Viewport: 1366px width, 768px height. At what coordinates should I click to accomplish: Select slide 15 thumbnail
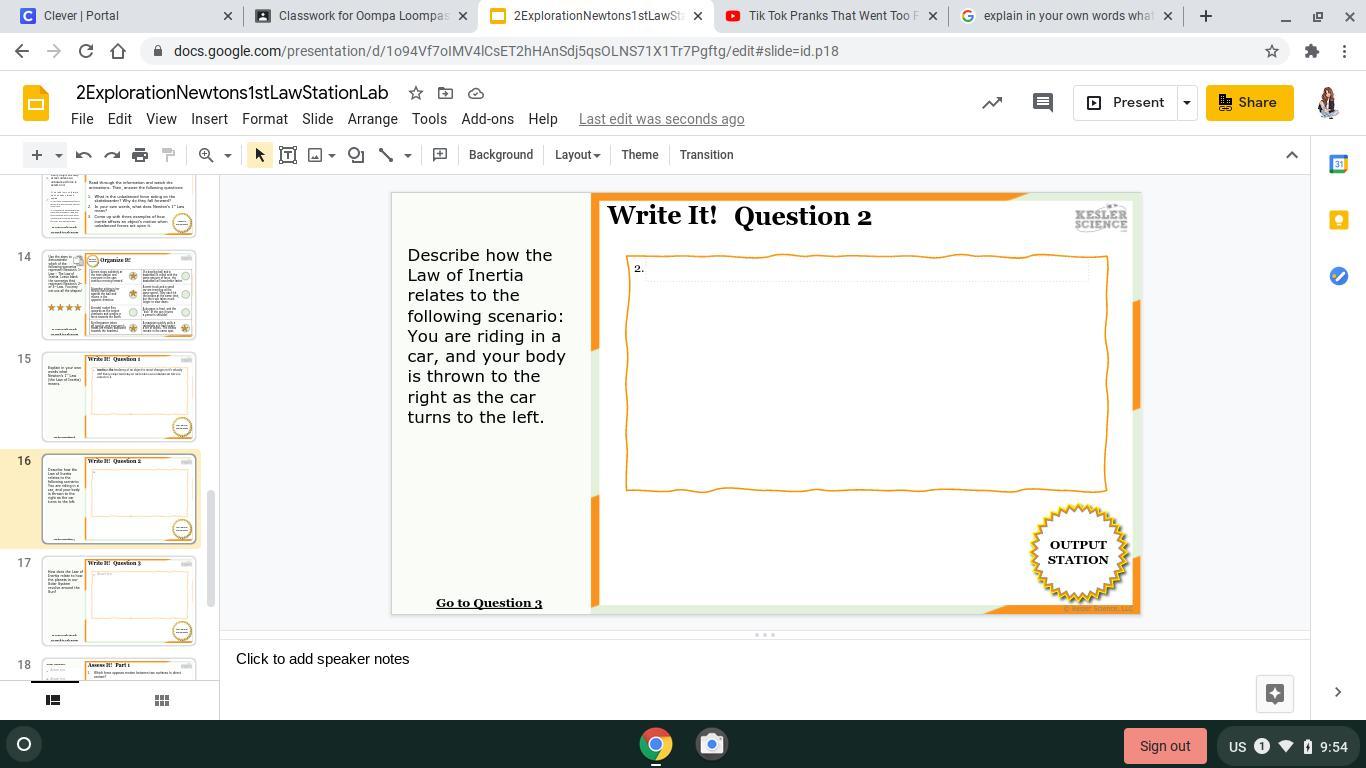coord(119,397)
